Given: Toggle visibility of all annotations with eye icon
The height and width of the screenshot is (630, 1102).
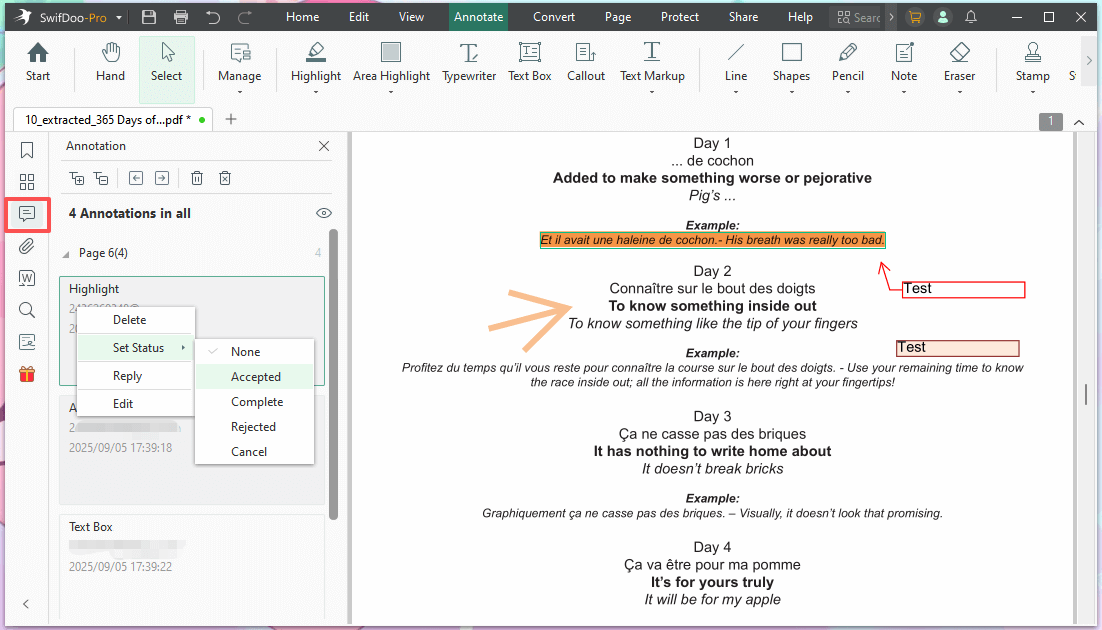Looking at the screenshot, I should (323, 212).
